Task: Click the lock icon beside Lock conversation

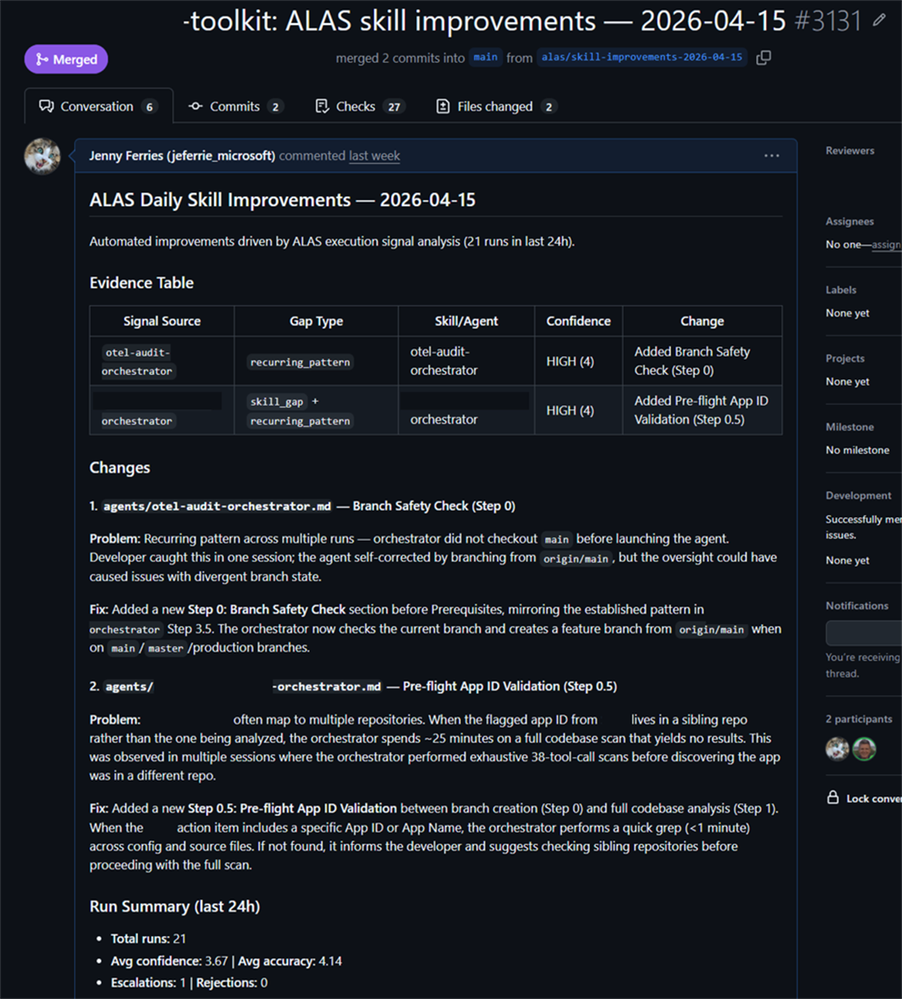Action: pyautogui.click(x=833, y=798)
